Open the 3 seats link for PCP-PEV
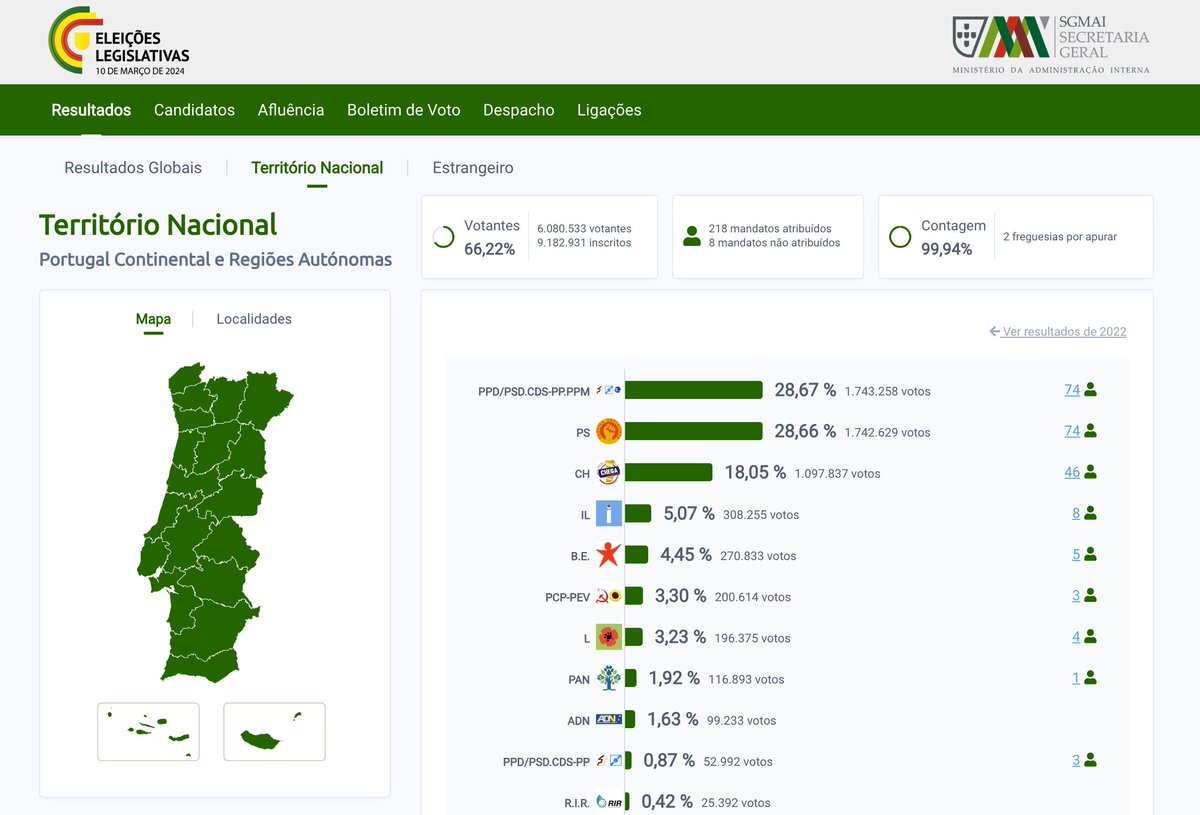The width and height of the screenshot is (1200, 815). (x=1076, y=596)
